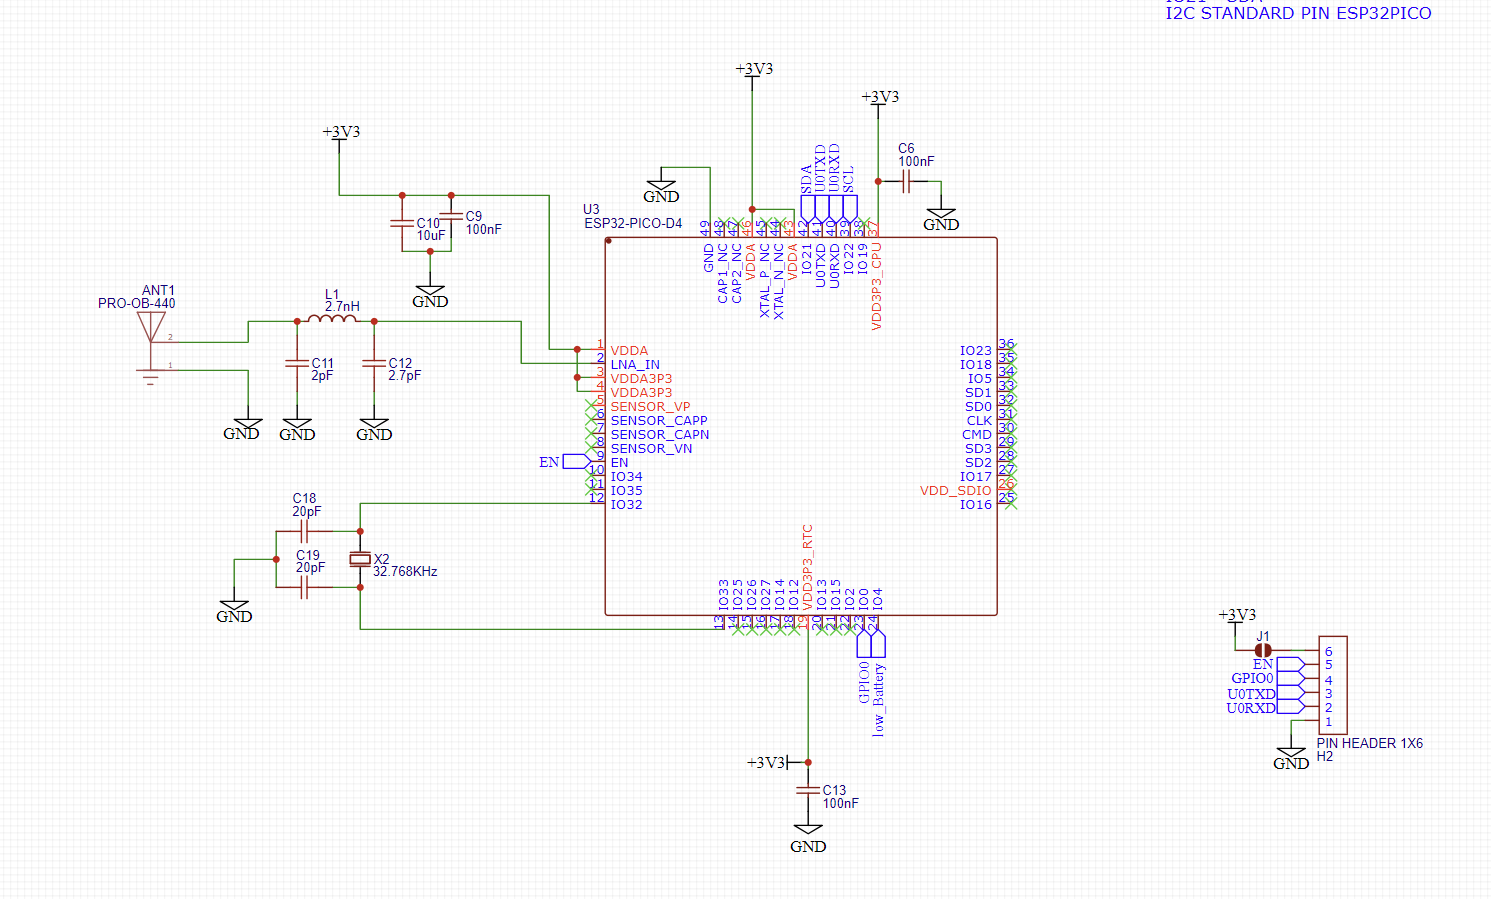Click the GND symbol below the pin header

pos(1291,758)
